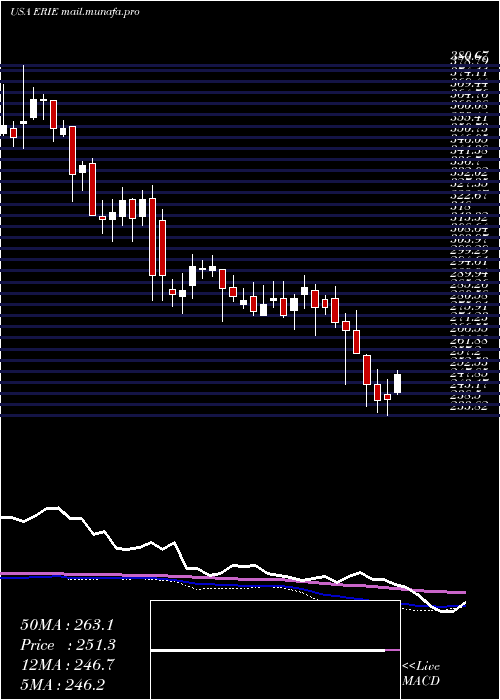
Task: Click the 'Price : 251.3' readout
Action: point(68,645)
